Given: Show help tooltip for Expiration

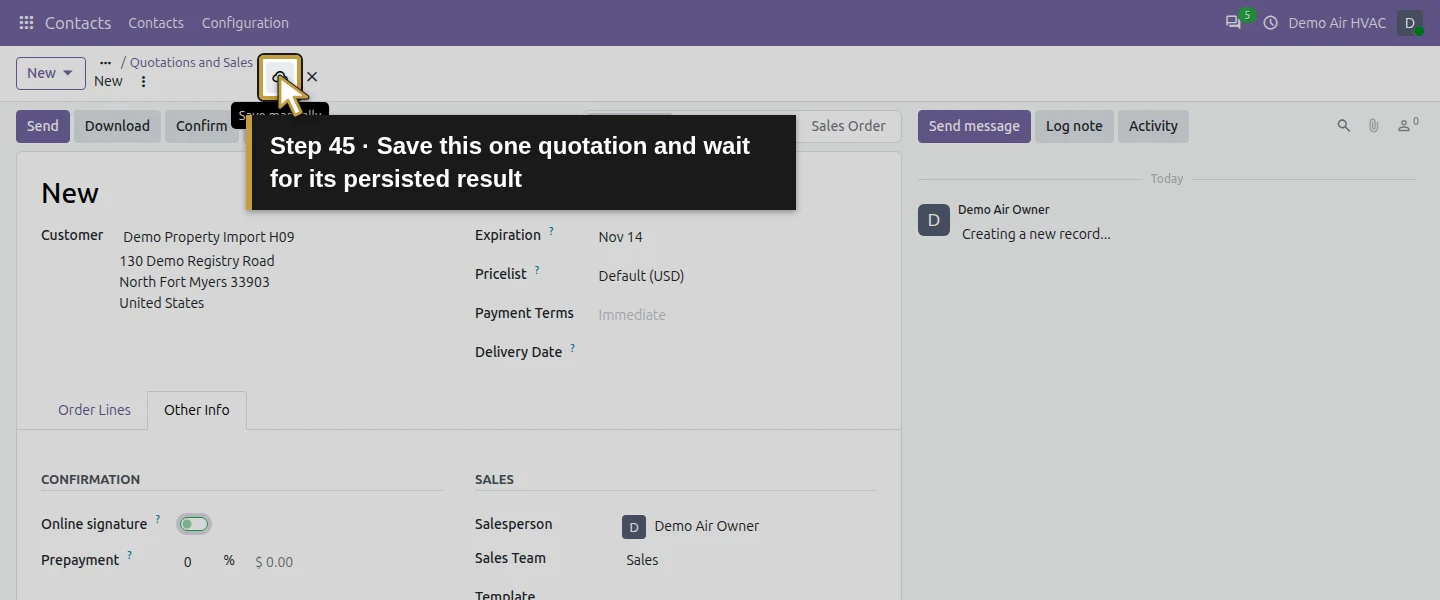Looking at the screenshot, I should pyautogui.click(x=551, y=232).
